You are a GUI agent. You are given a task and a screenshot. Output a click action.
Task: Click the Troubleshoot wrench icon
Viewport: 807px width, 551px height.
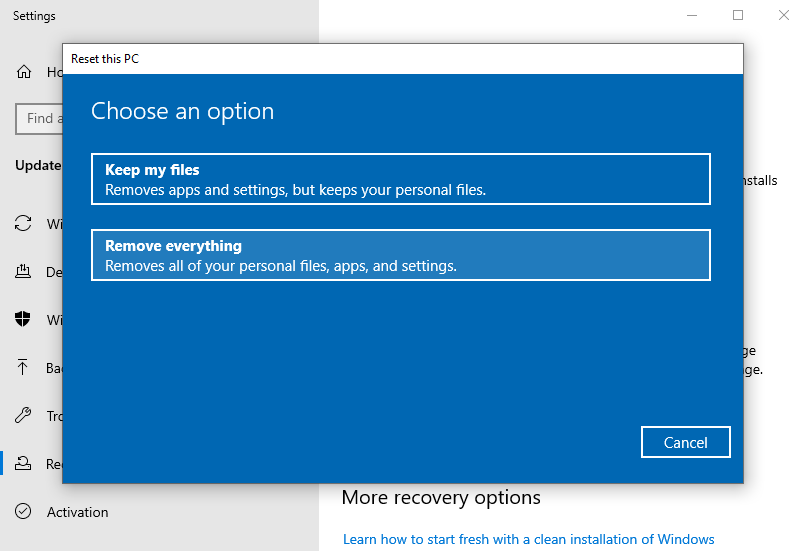23,415
